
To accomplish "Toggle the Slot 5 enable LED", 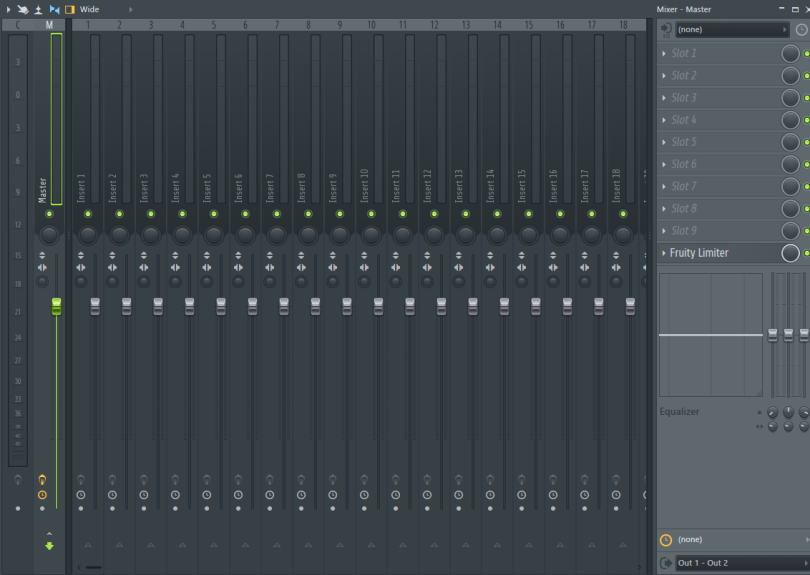I will pyautogui.click(x=806, y=143).
